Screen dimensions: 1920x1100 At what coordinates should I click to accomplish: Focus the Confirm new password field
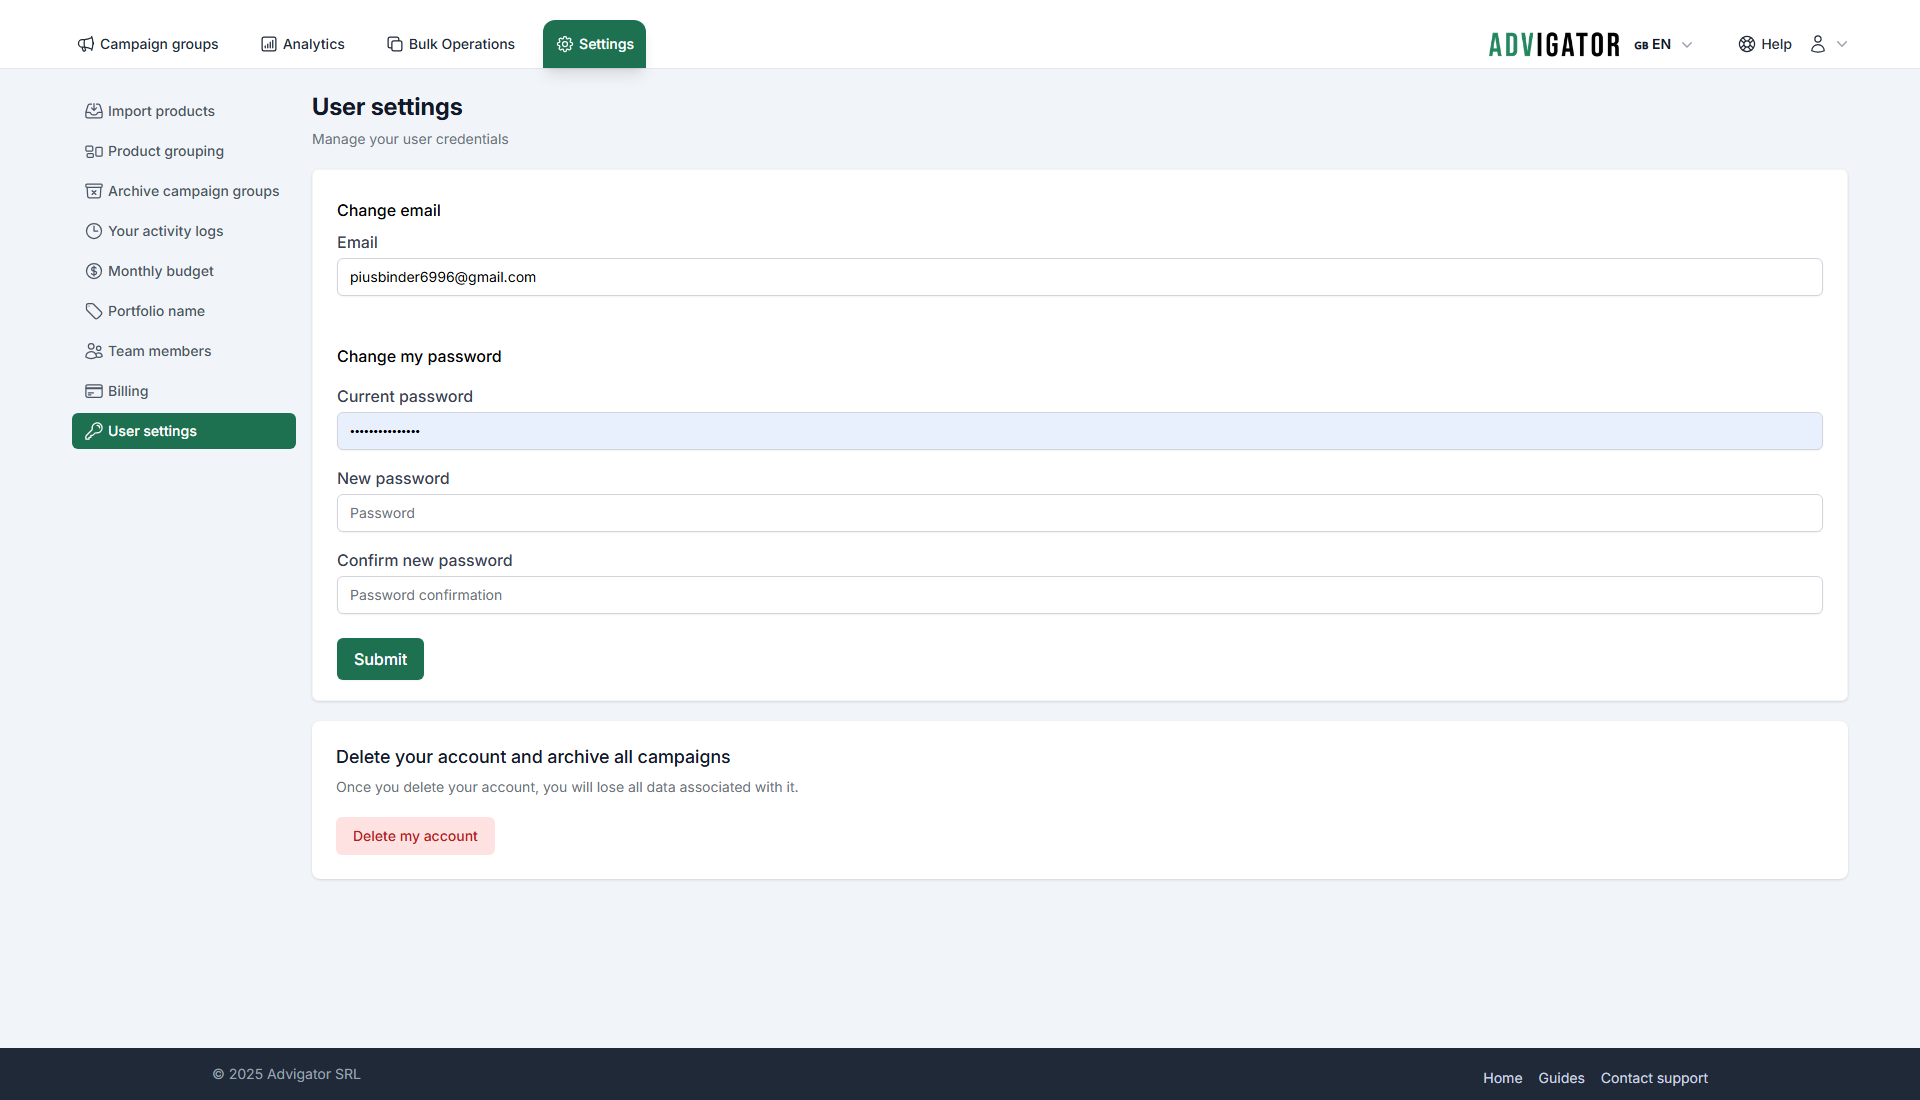[x=1079, y=595]
